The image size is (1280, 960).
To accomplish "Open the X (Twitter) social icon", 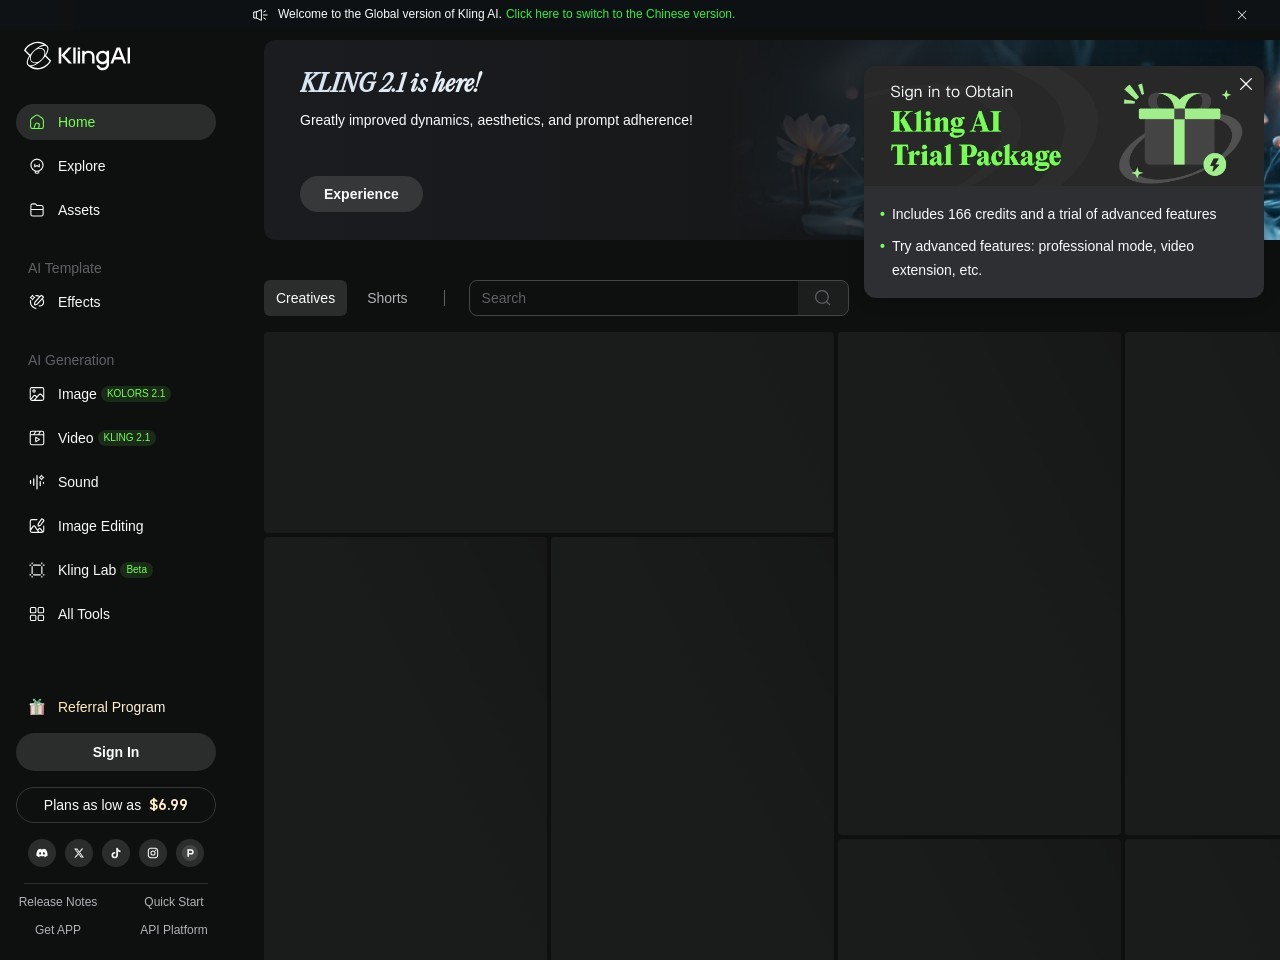I will pos(79,853).
